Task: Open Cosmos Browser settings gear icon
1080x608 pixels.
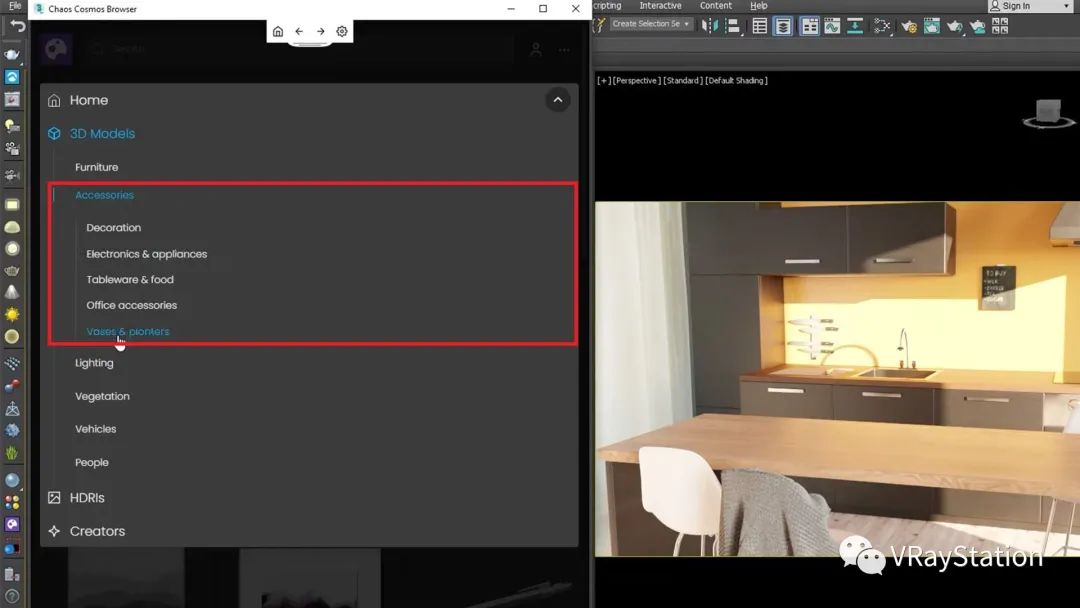Action: click(342, 32)
